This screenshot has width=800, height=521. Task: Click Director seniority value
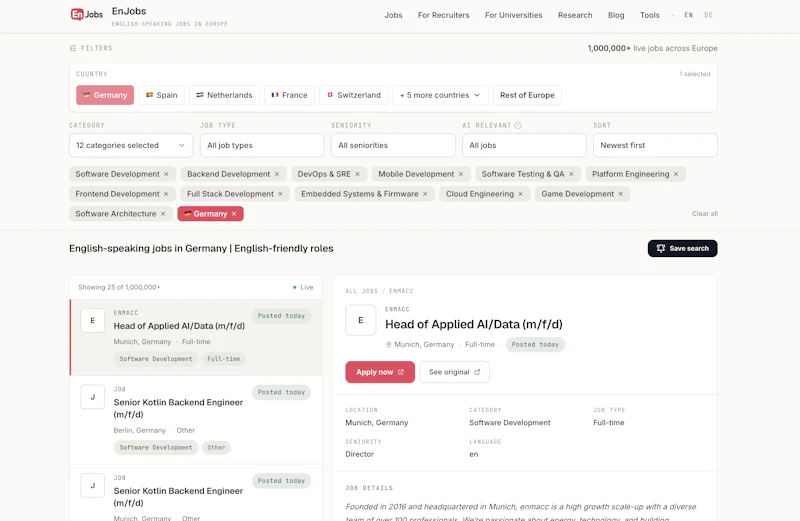(x=360, y=454)
